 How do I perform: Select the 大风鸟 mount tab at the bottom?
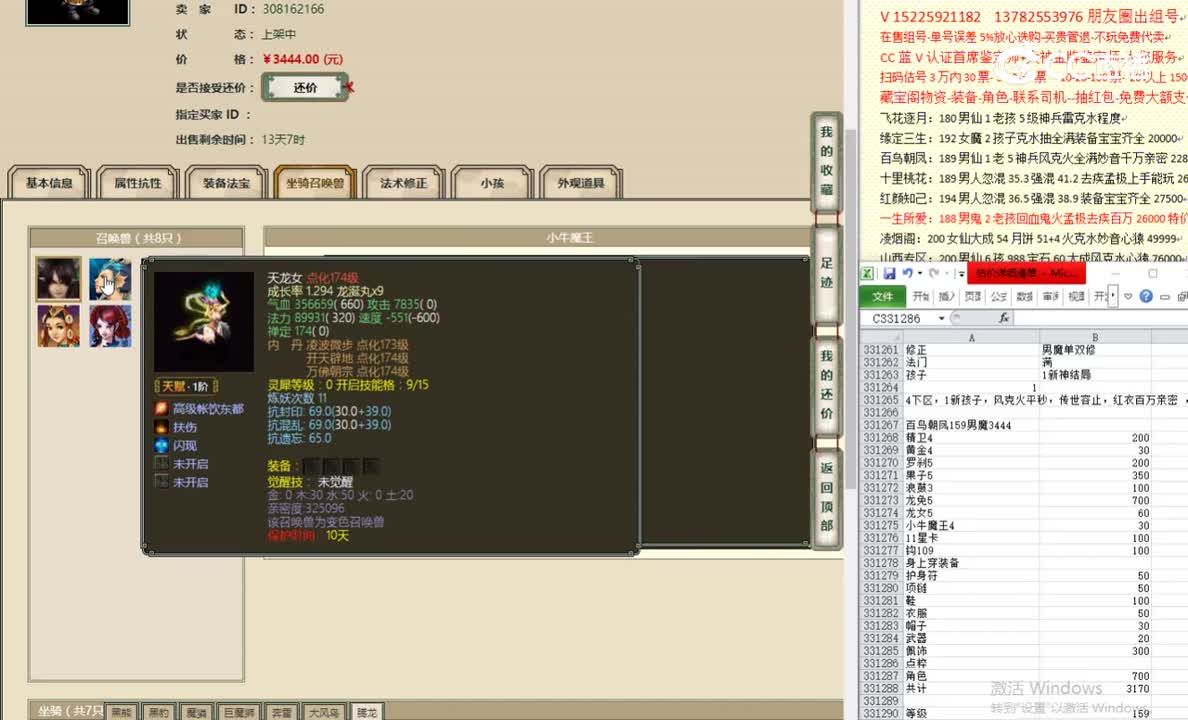pyautogui.click(x=323, y=713)
